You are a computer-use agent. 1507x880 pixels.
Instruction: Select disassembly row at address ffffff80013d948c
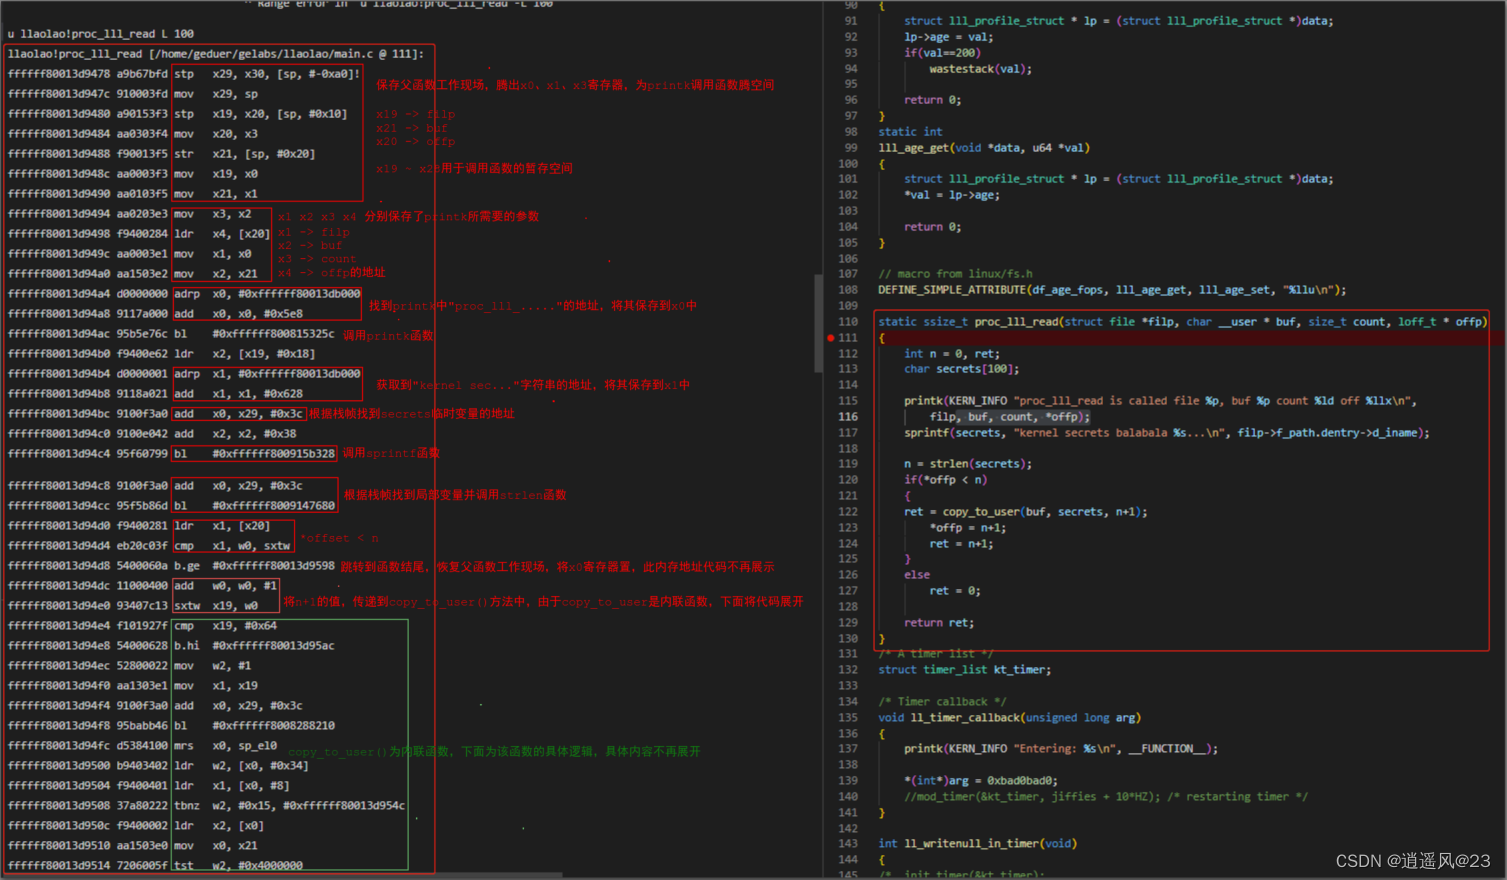tap(133, 174)
